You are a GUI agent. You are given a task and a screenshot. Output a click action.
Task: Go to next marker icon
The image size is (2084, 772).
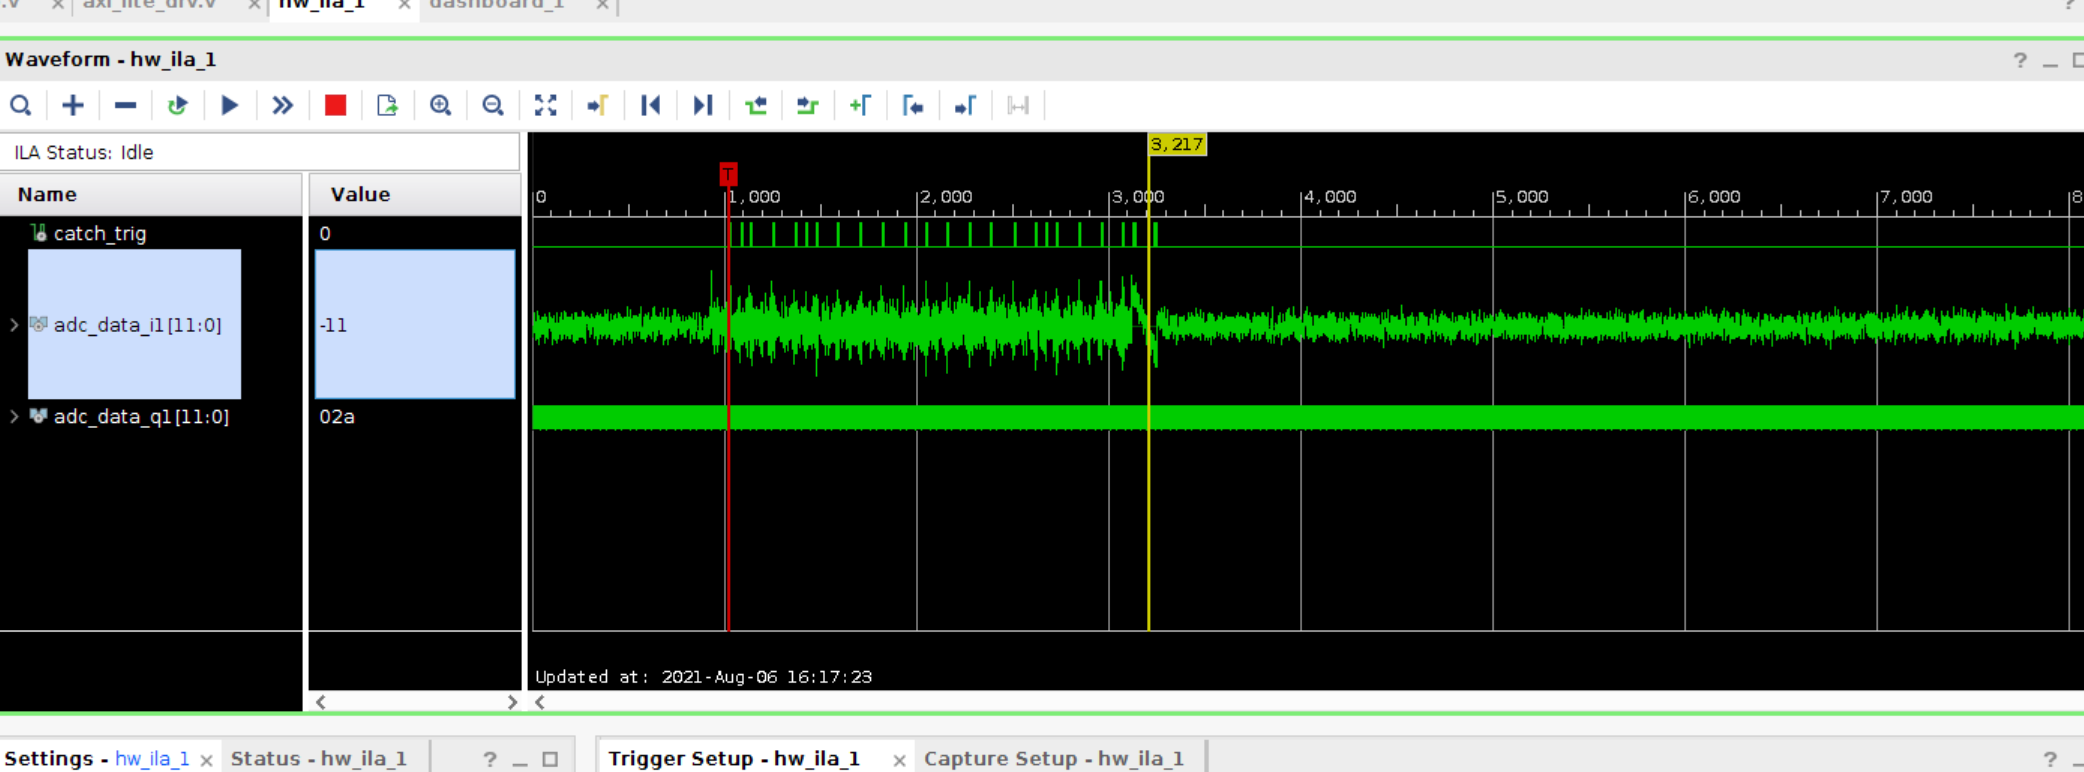point(965,105)
